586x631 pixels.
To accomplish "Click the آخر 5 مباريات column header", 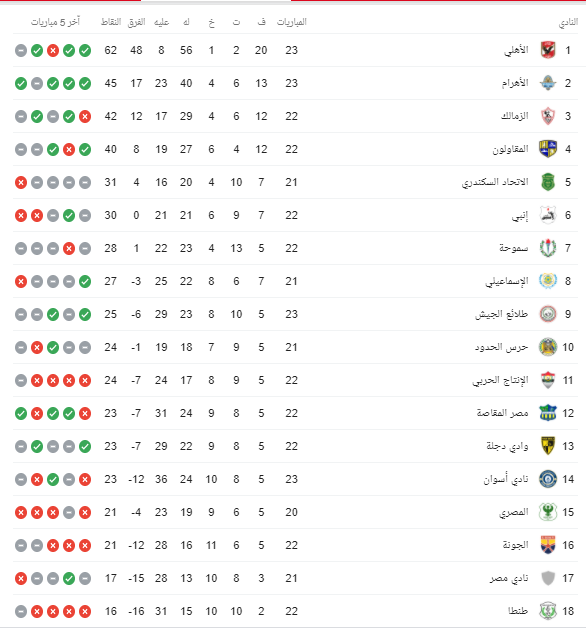I will tap(56, 22).
